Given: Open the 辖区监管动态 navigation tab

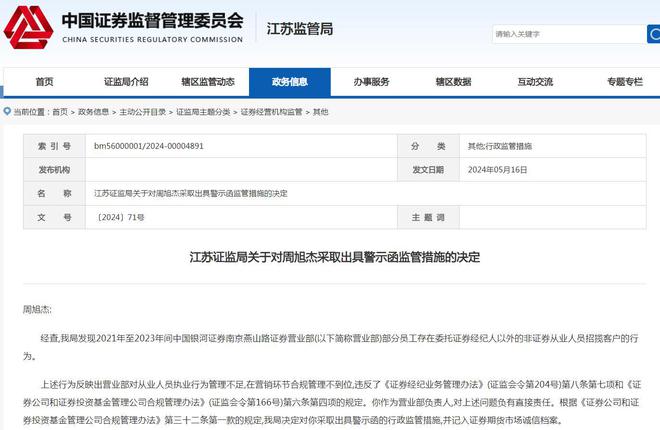Looking at the screenshot, I should click(208, 82).
